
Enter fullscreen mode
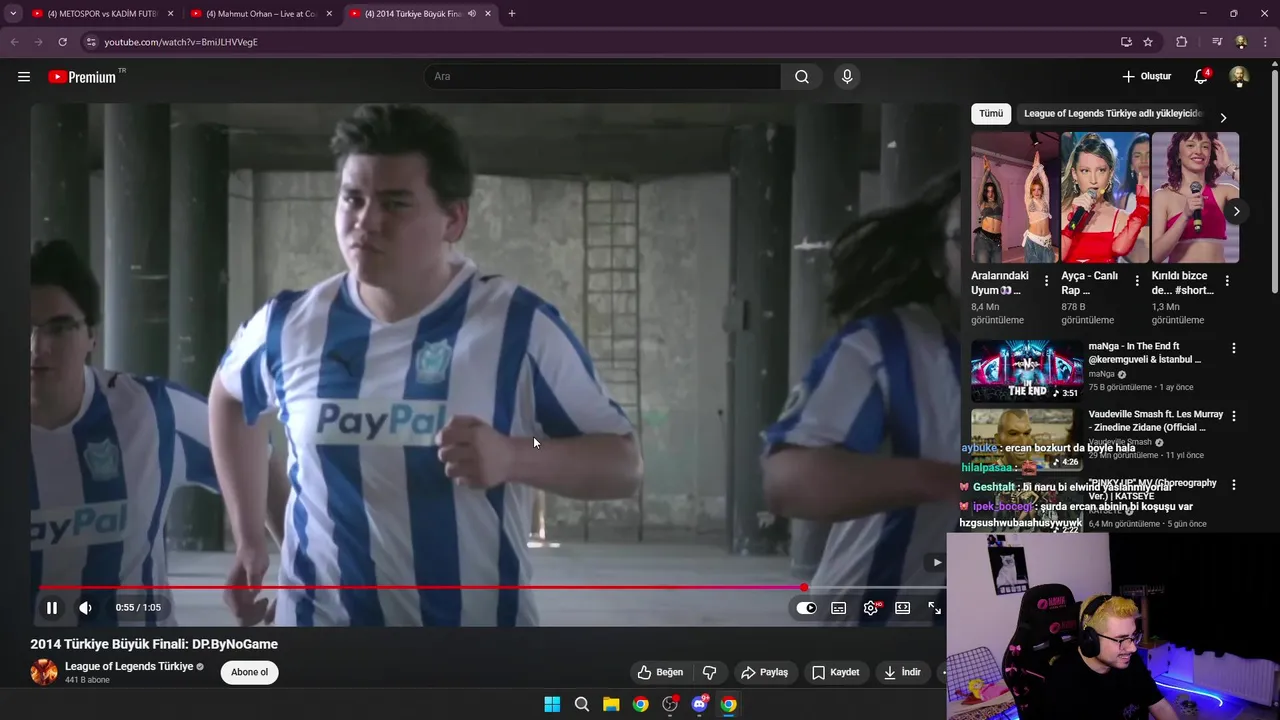point(934,608)
